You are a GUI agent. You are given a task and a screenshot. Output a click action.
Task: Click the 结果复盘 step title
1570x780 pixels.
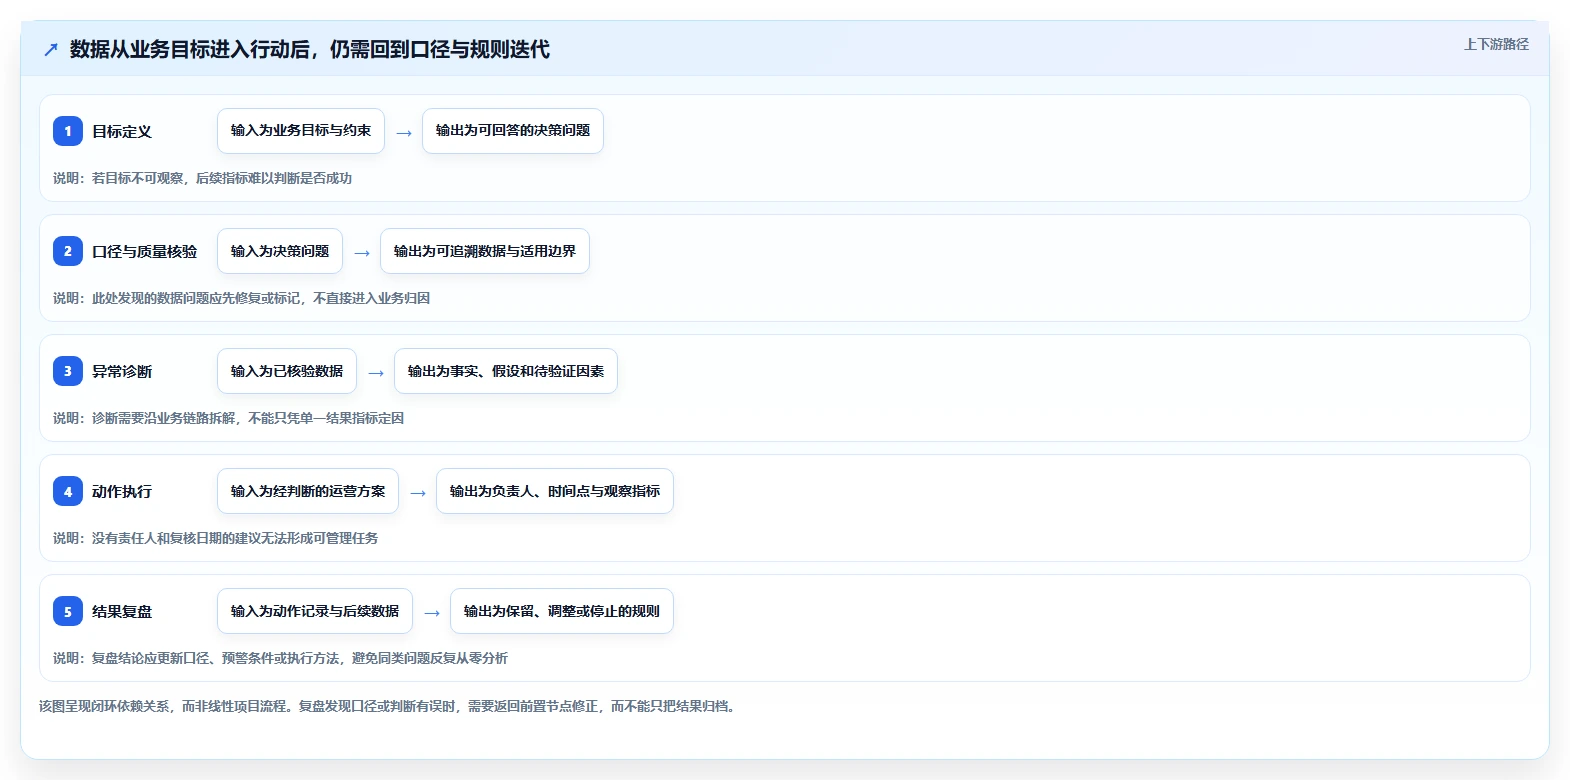(x=122, y=611)
